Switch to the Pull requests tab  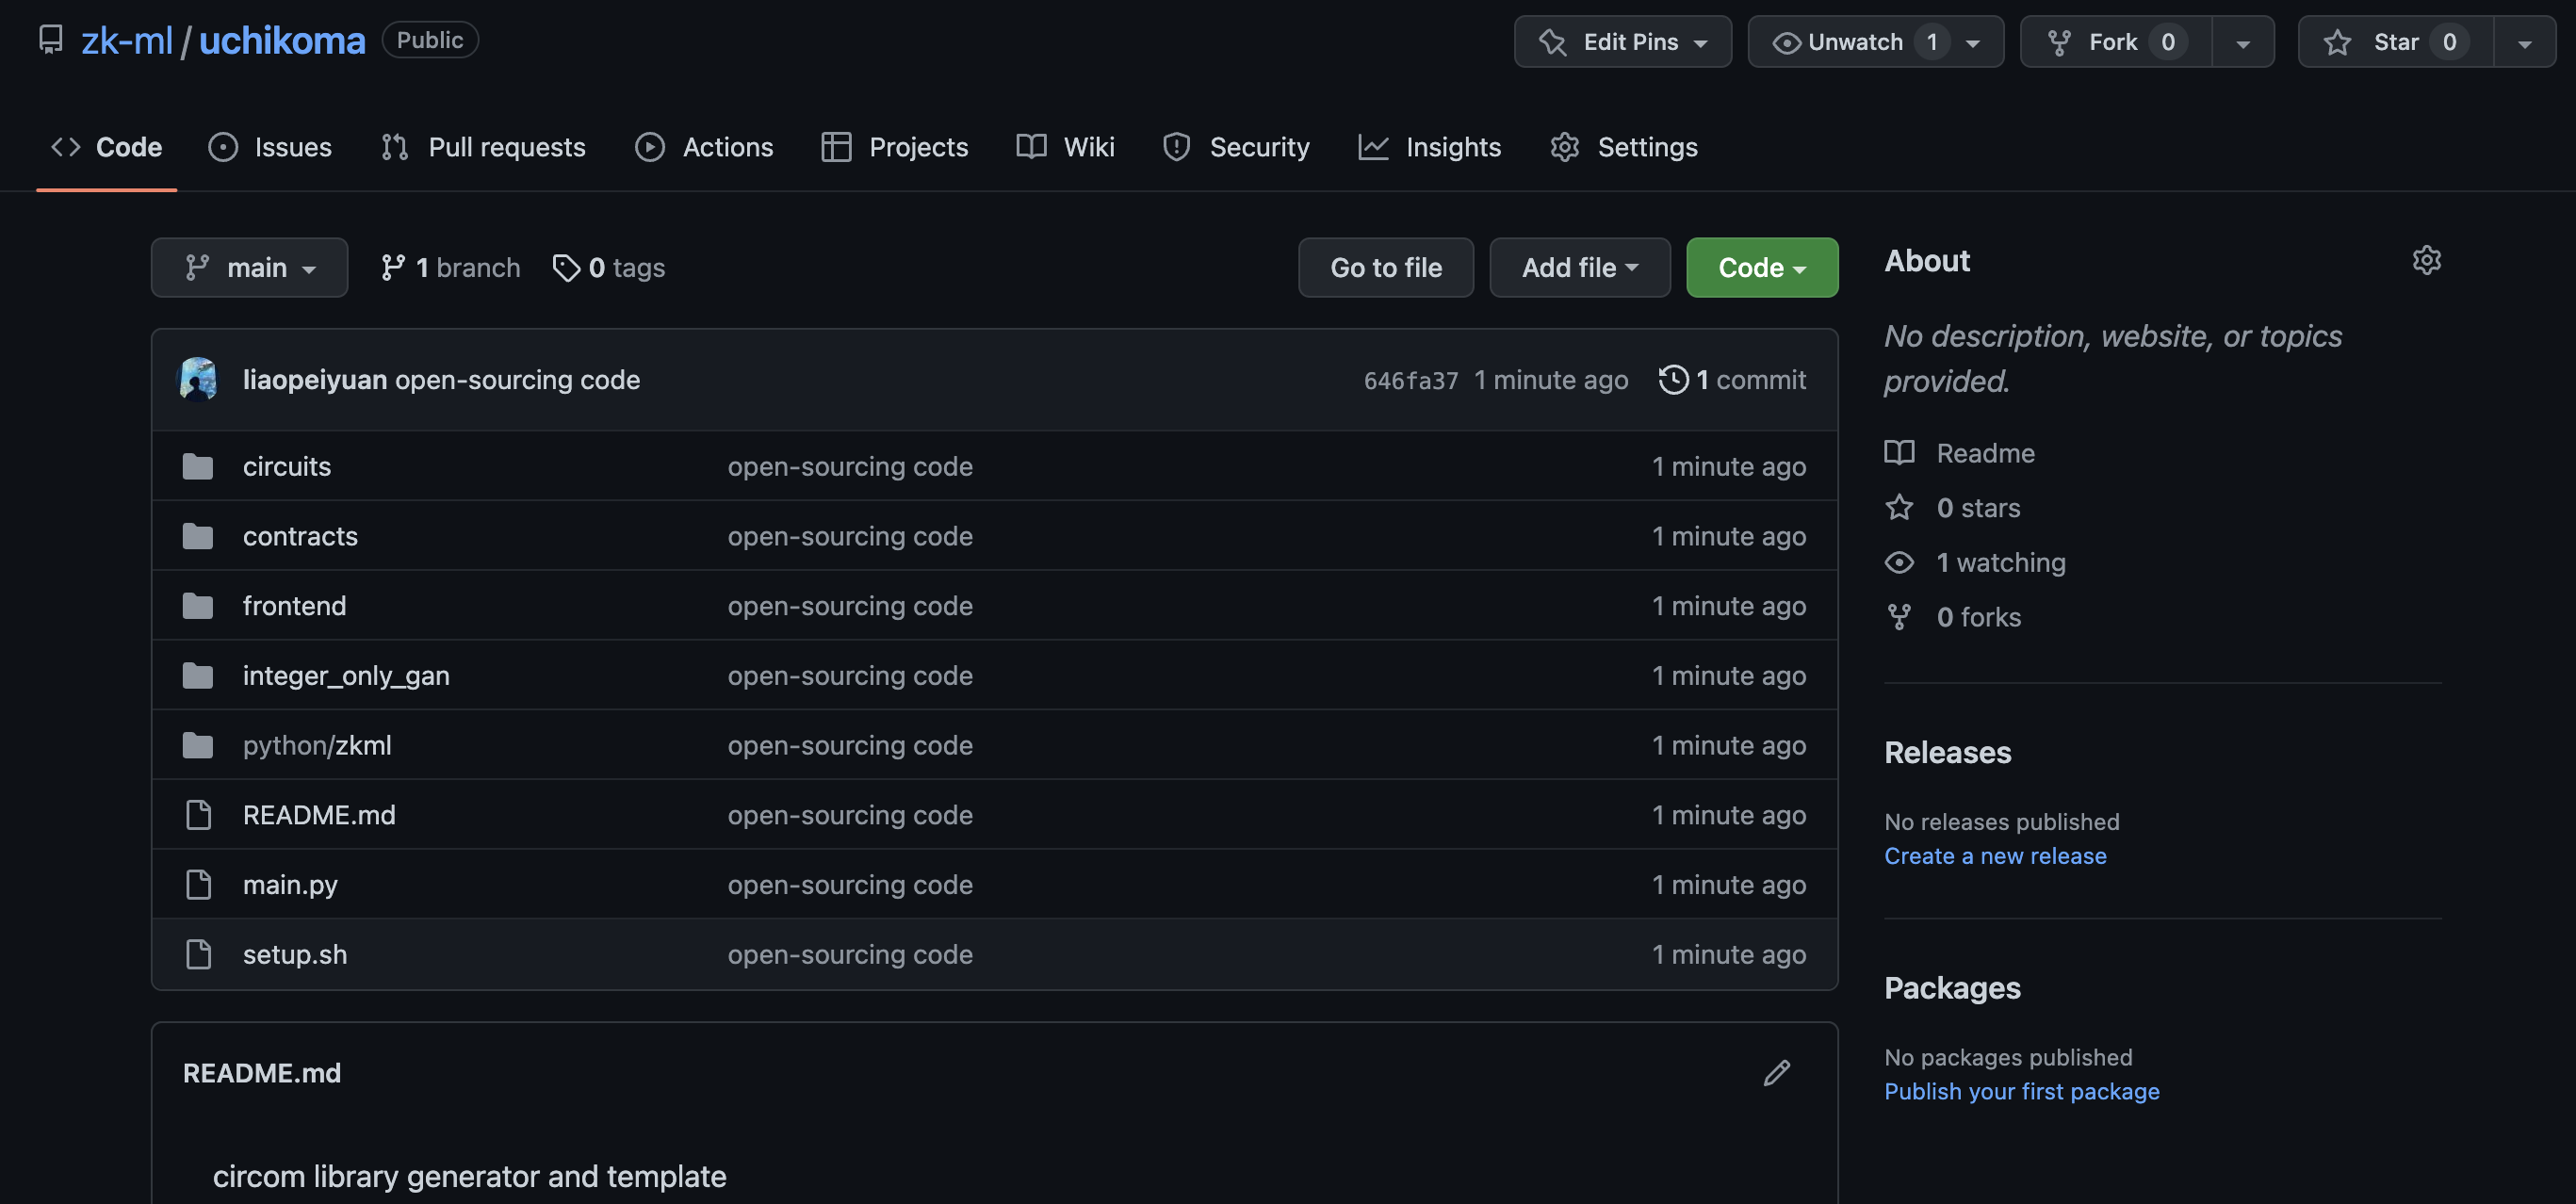click(483, 148)
